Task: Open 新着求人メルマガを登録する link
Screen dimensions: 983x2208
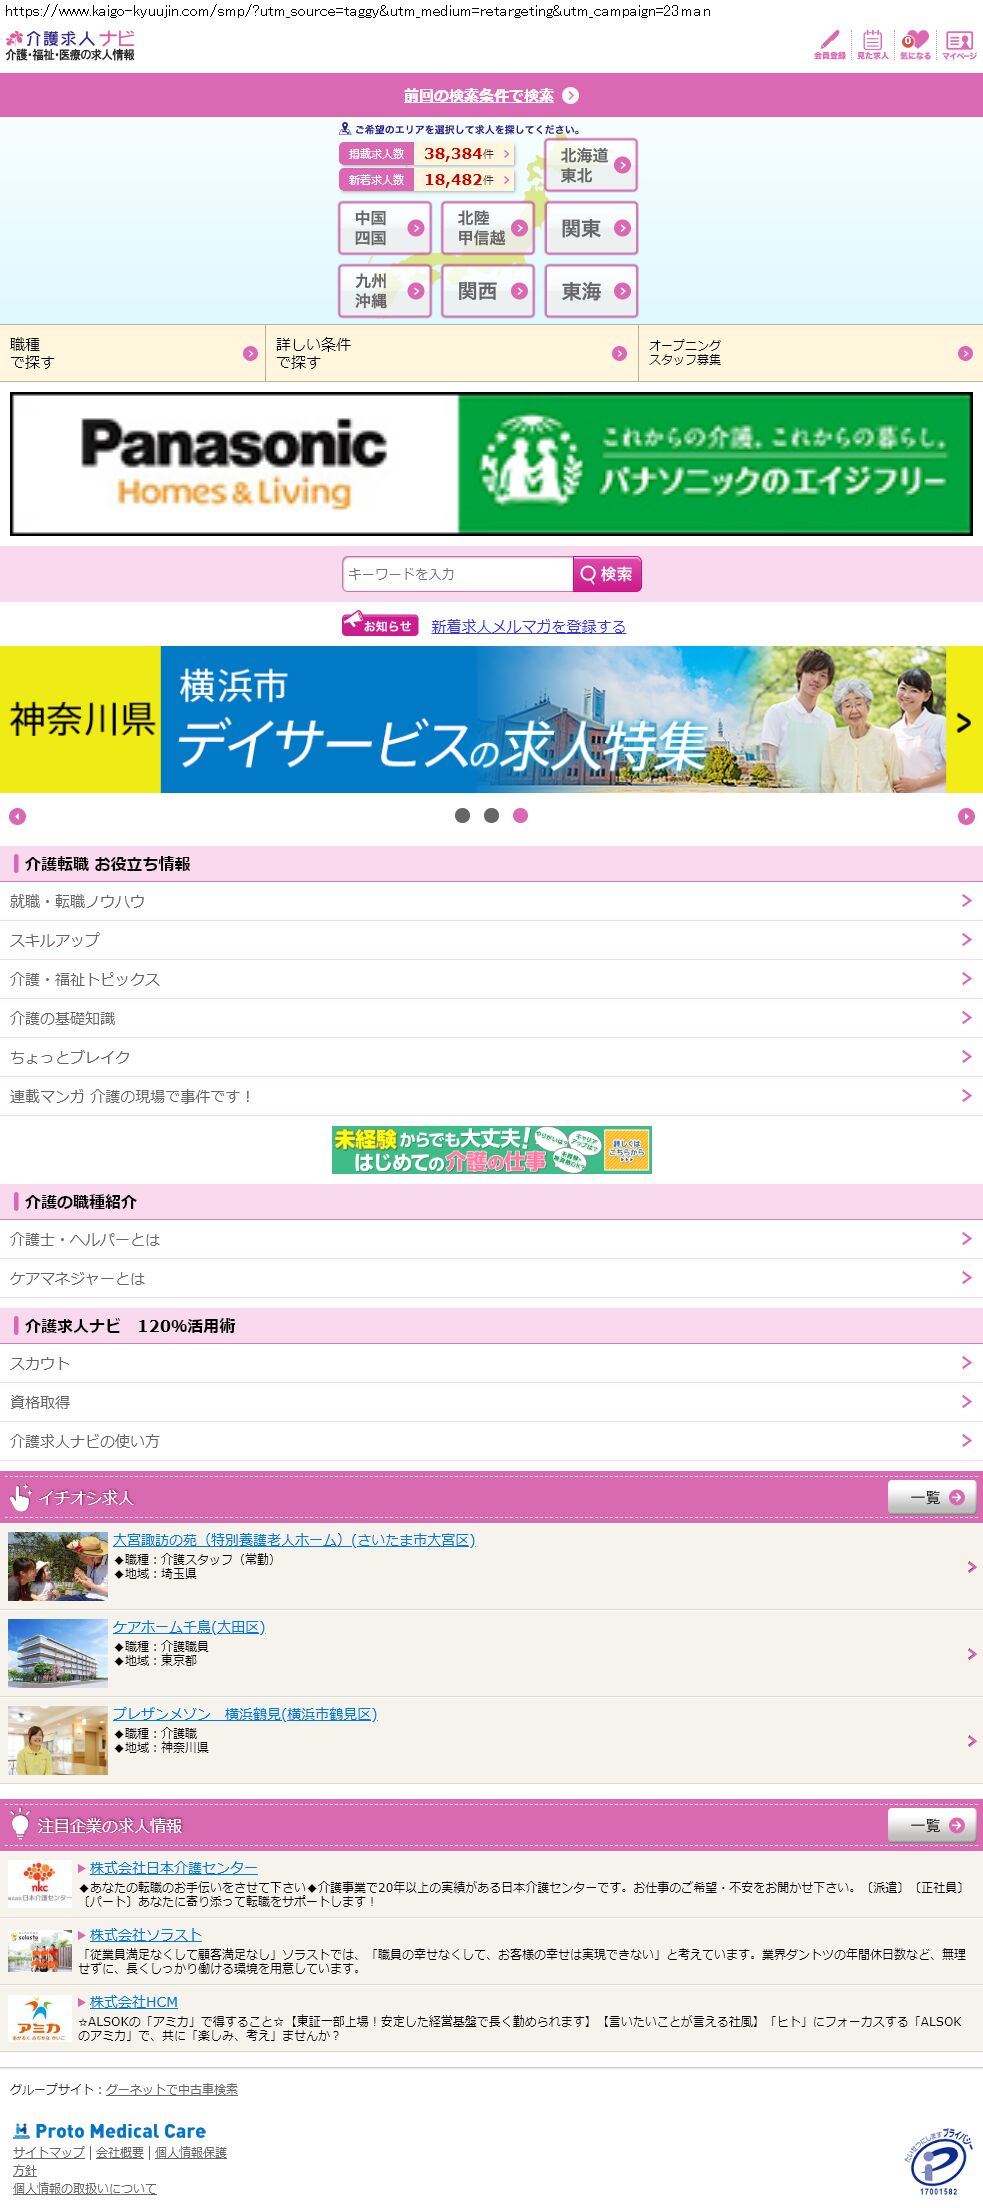Action: coord(528,626)
